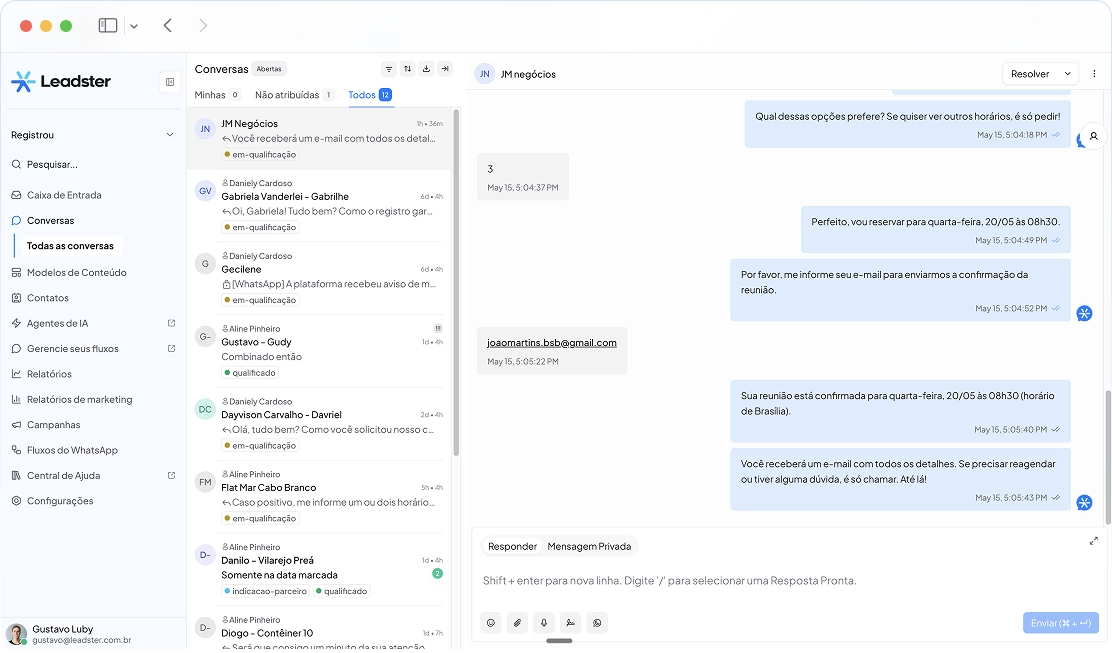Open Fluxos do WhatsApp
This screenshot has width=1112, height=653.
(x=72, y=450)
